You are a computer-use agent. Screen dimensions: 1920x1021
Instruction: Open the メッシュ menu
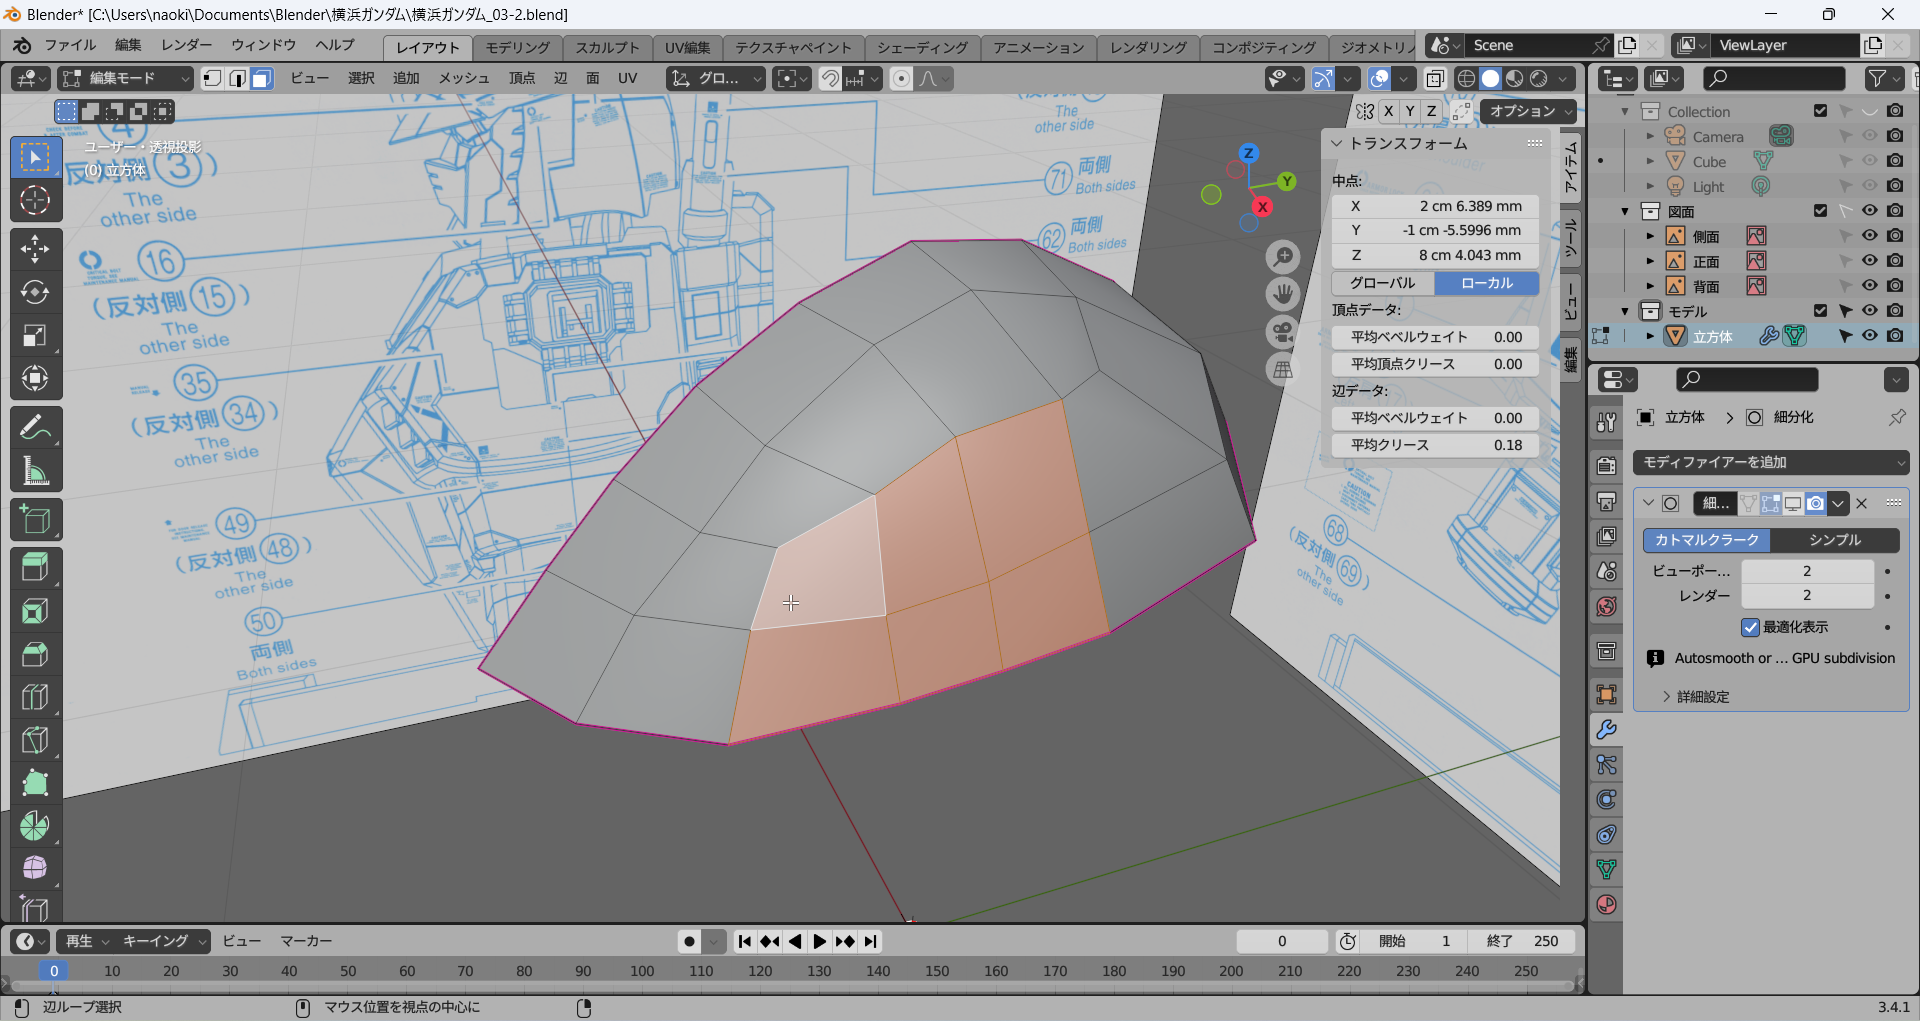(463, 79)
